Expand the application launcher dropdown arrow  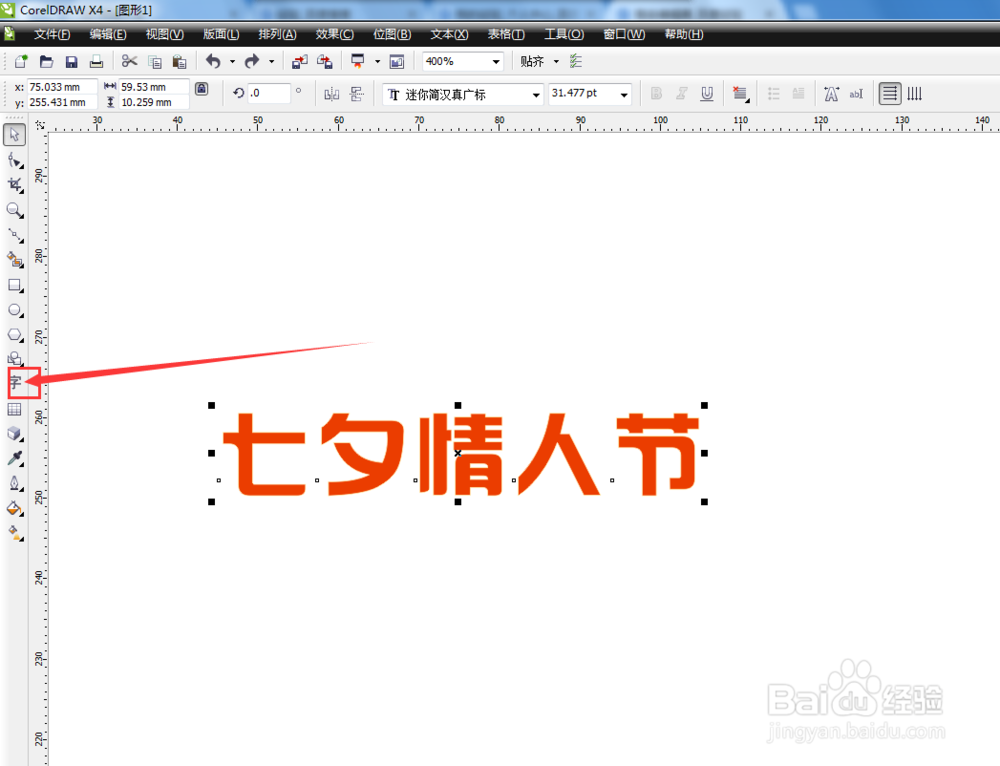pos(377,62)
